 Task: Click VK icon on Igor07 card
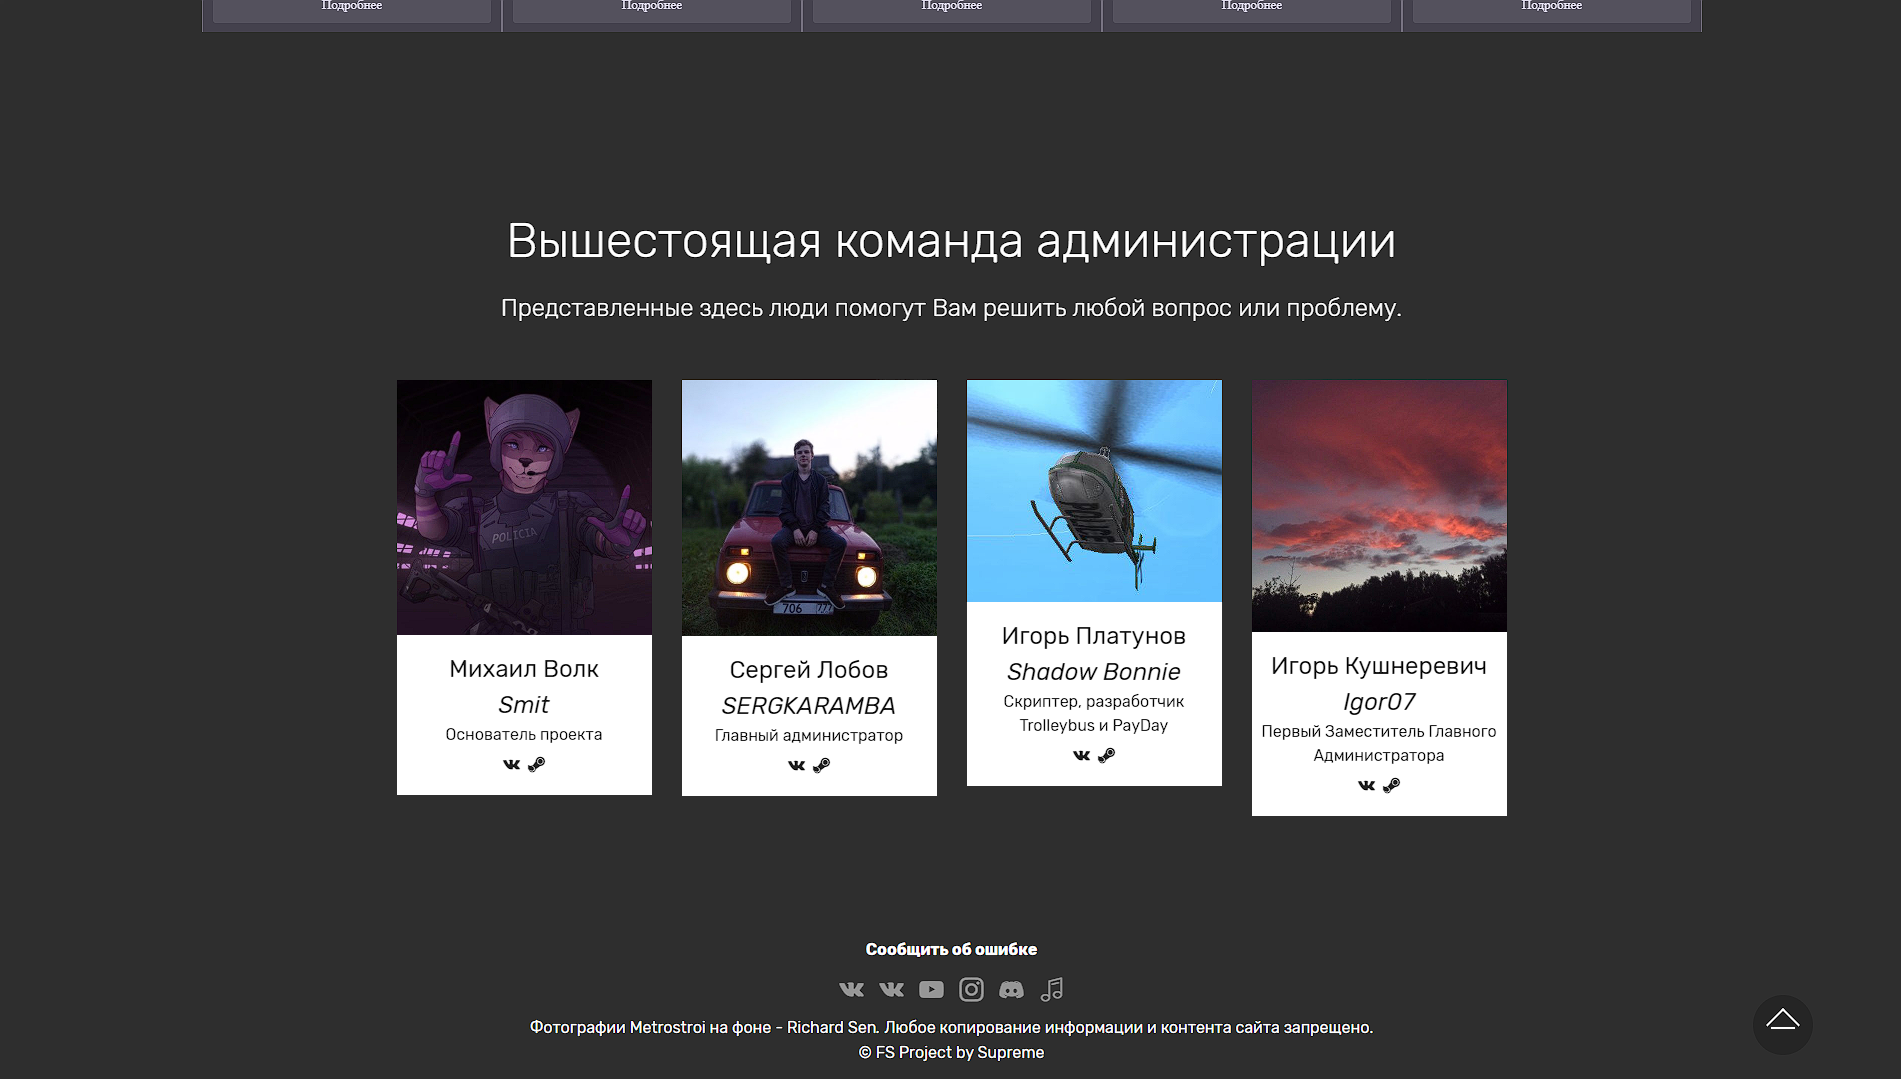click(x=1366, y=786)
